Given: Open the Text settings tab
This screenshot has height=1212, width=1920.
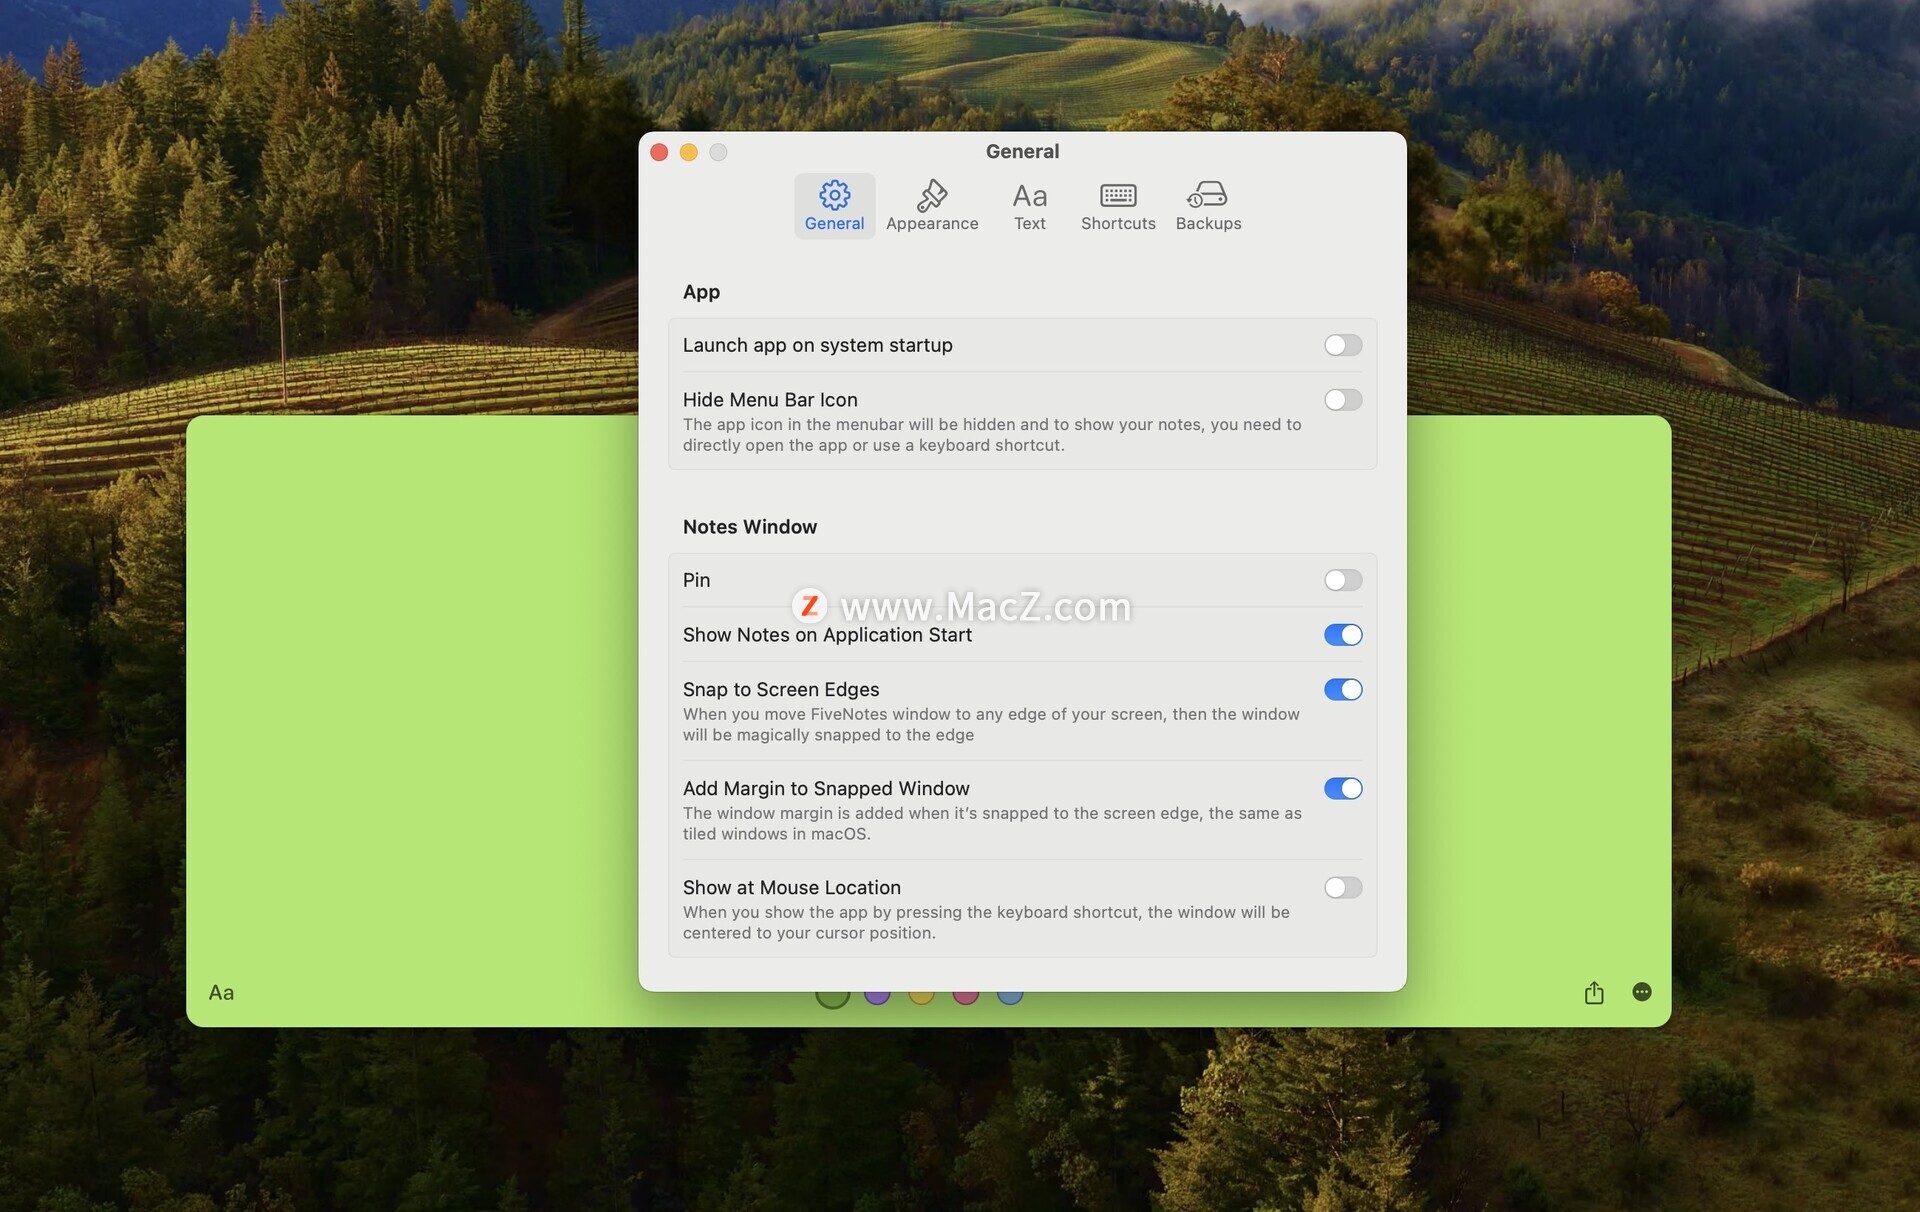Looking at the screenshot, I should pyautogui.click(x=1029, y=206).
